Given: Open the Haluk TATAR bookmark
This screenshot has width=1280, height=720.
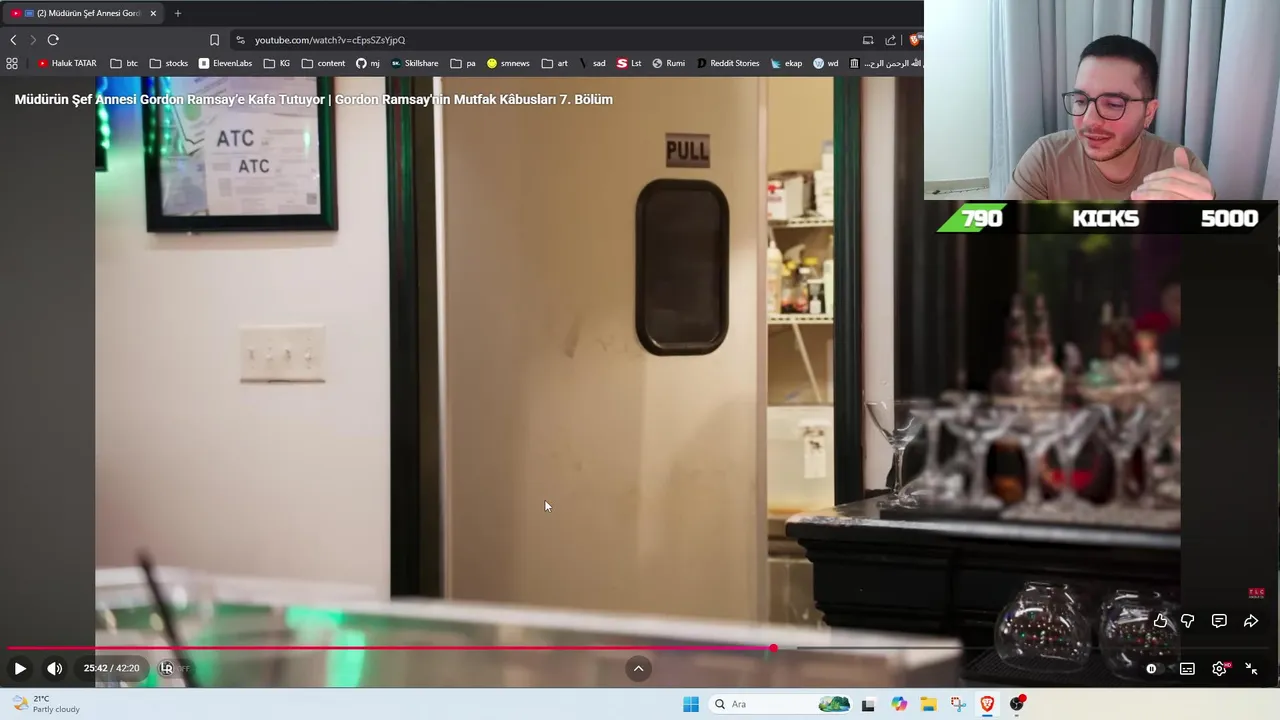Looking at the screenshot, I should click(x=67, y=63).
